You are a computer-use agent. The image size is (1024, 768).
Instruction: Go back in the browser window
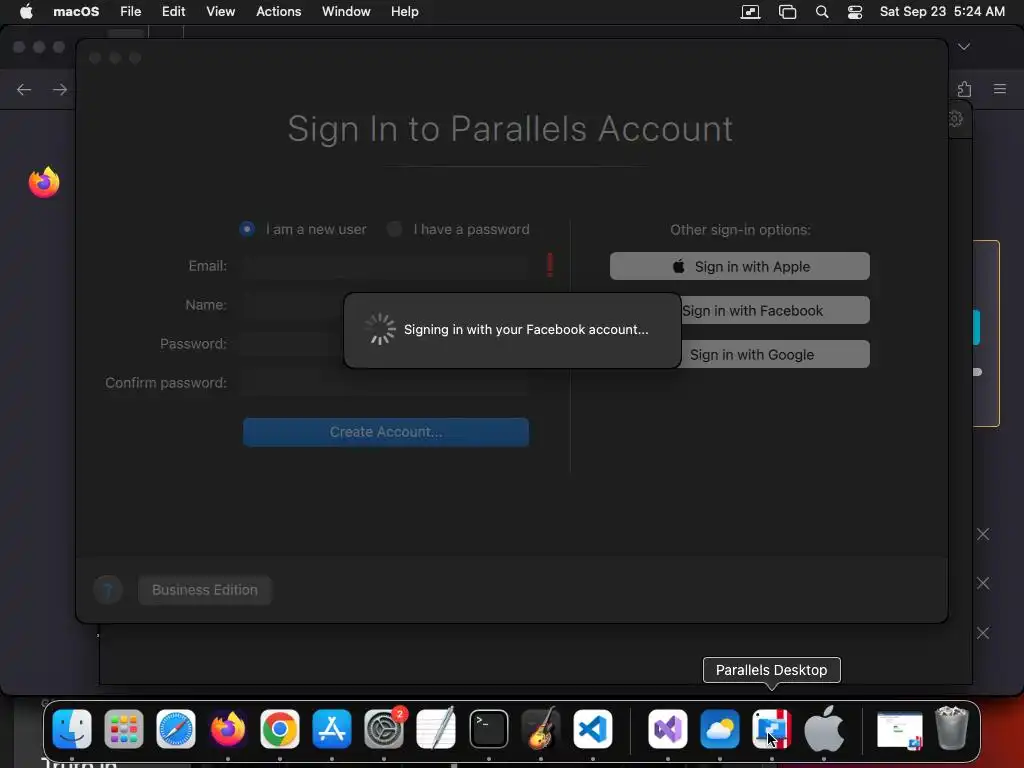pos(24,89)
